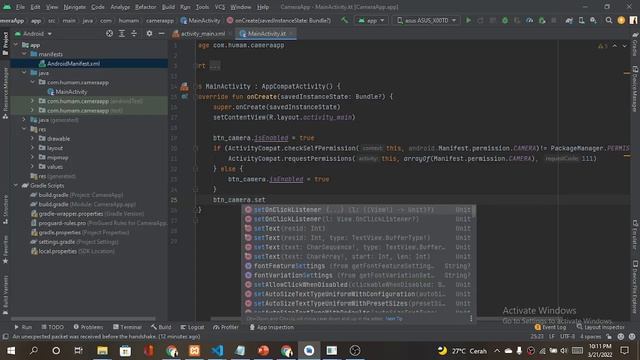This screenshot has width=640, height=360.
Task: Click the Make Project hammer icon
Action: 344,20
